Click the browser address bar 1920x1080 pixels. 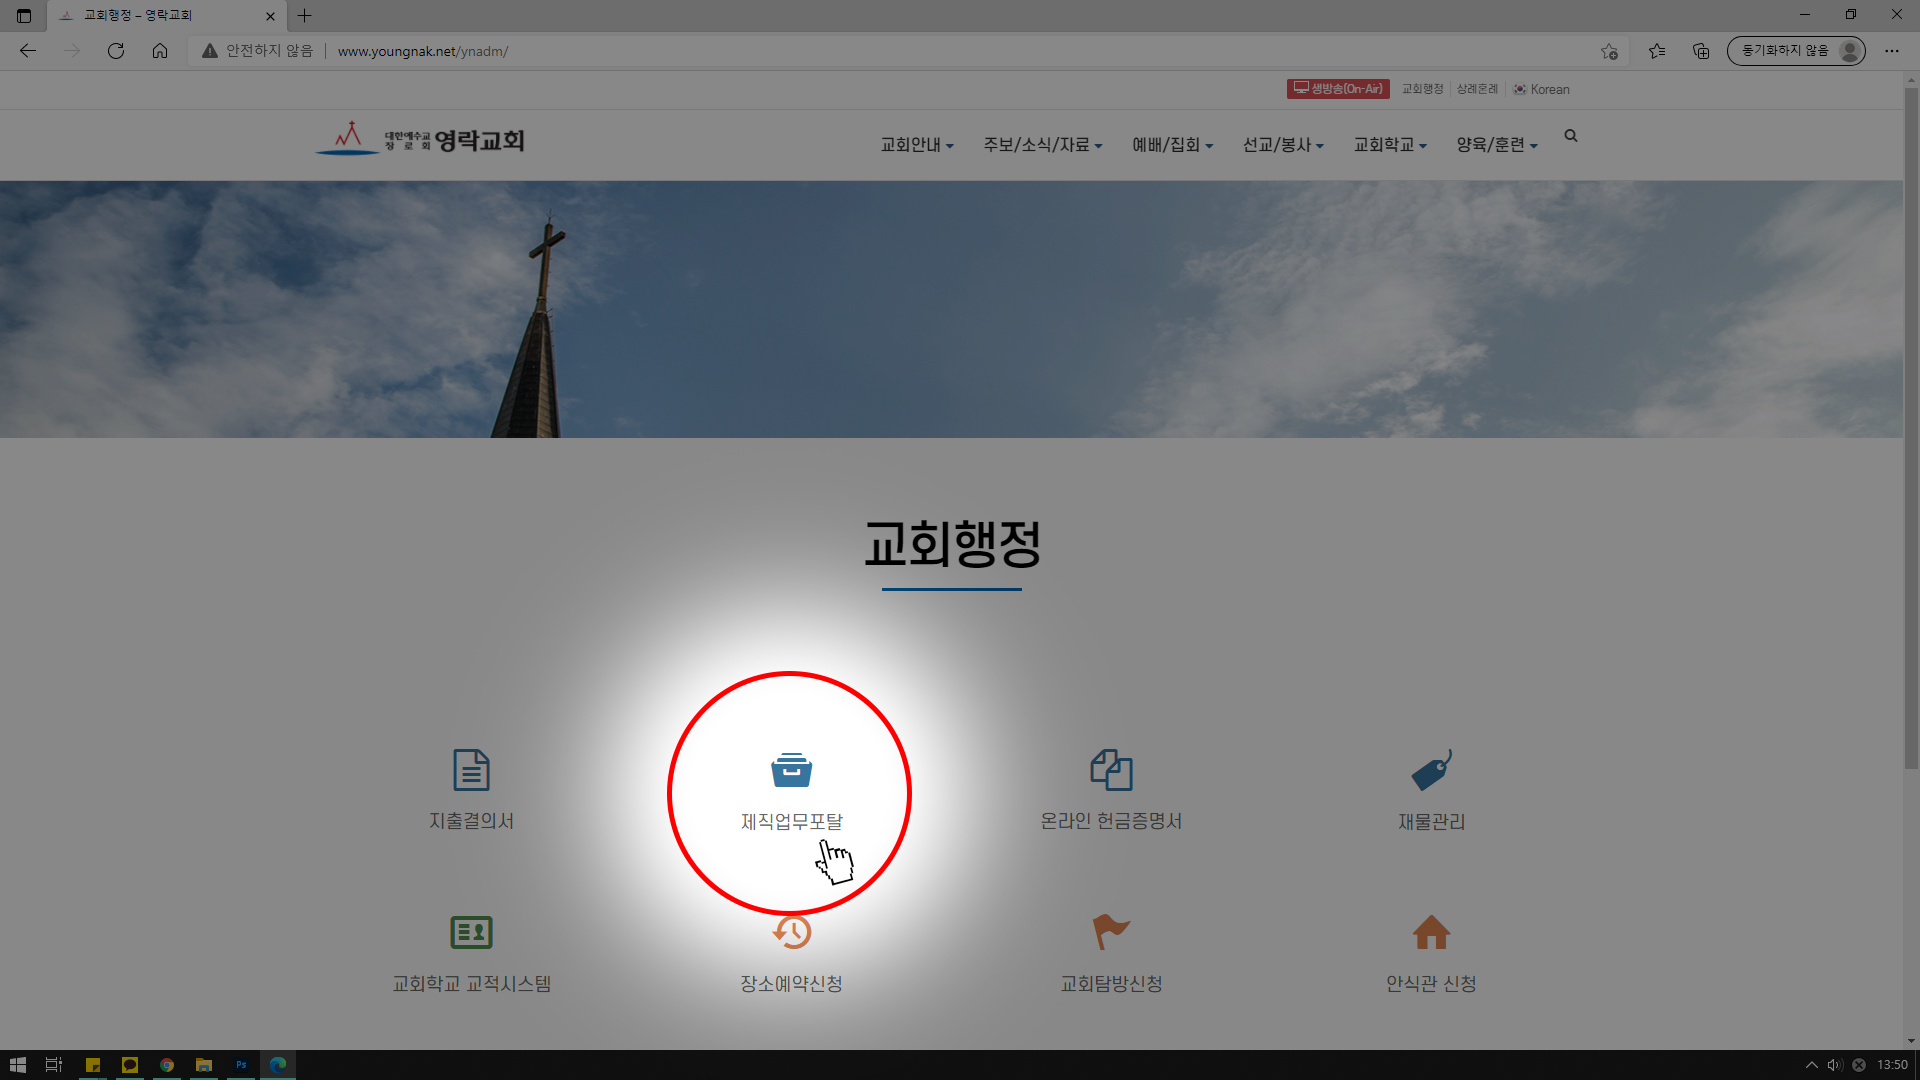(700, 51)
